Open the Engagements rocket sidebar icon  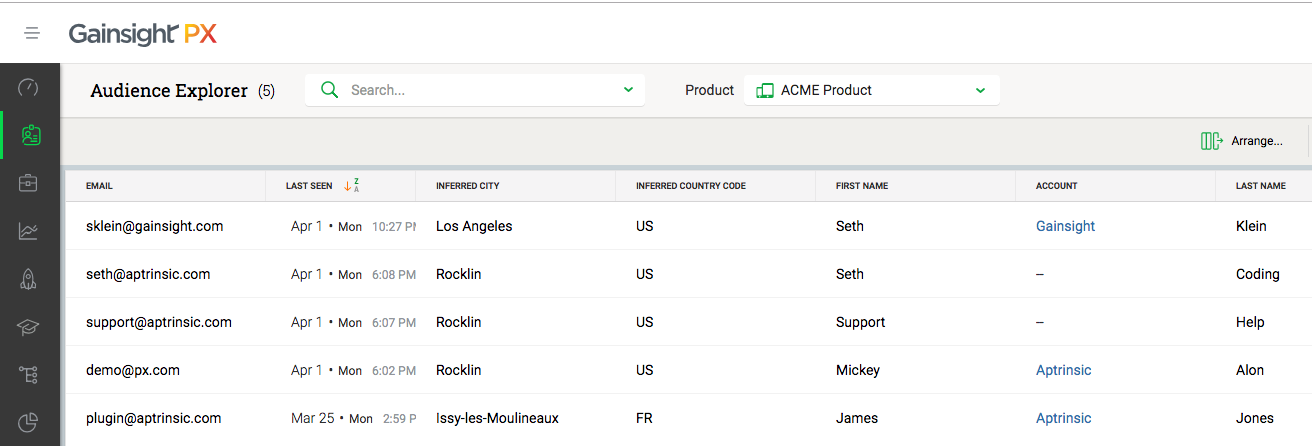tap(29, 279)
